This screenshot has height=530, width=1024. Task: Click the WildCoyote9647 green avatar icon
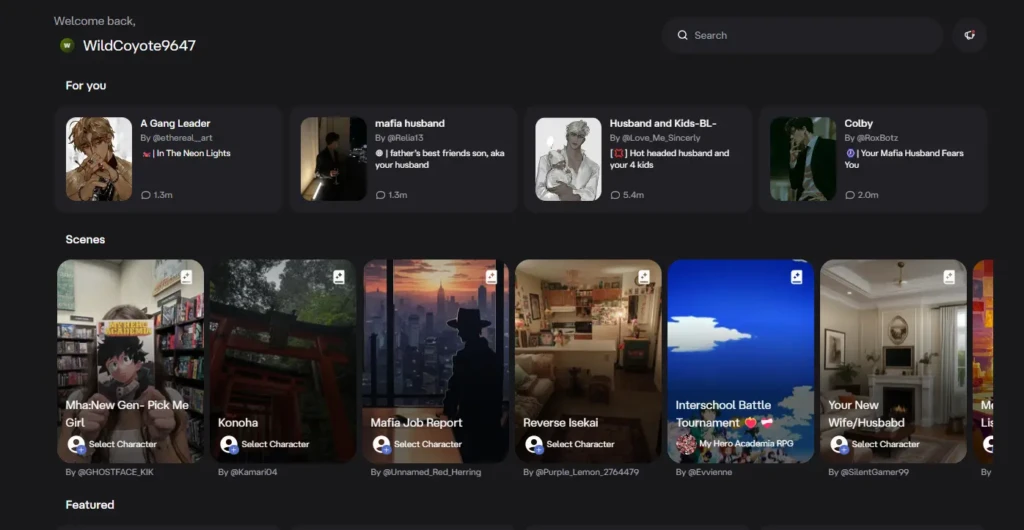[67, 45]
